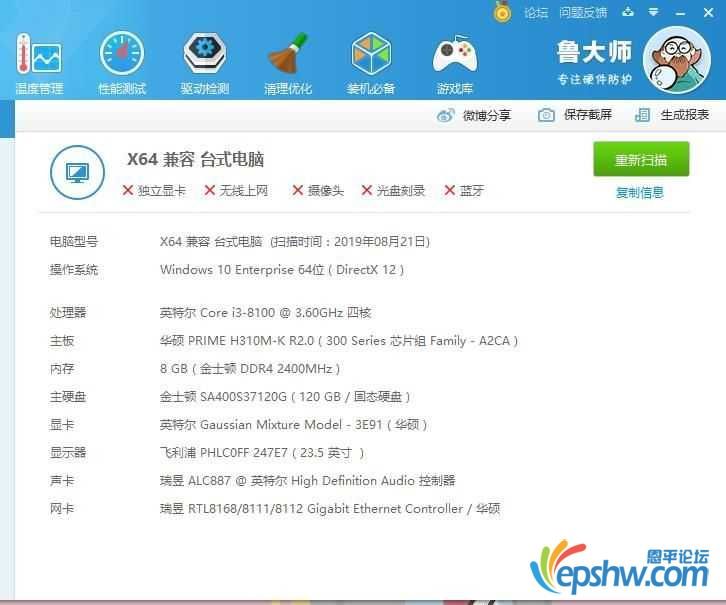
Task: Click the 摄像头 status indicator
Action: [318, 190]
